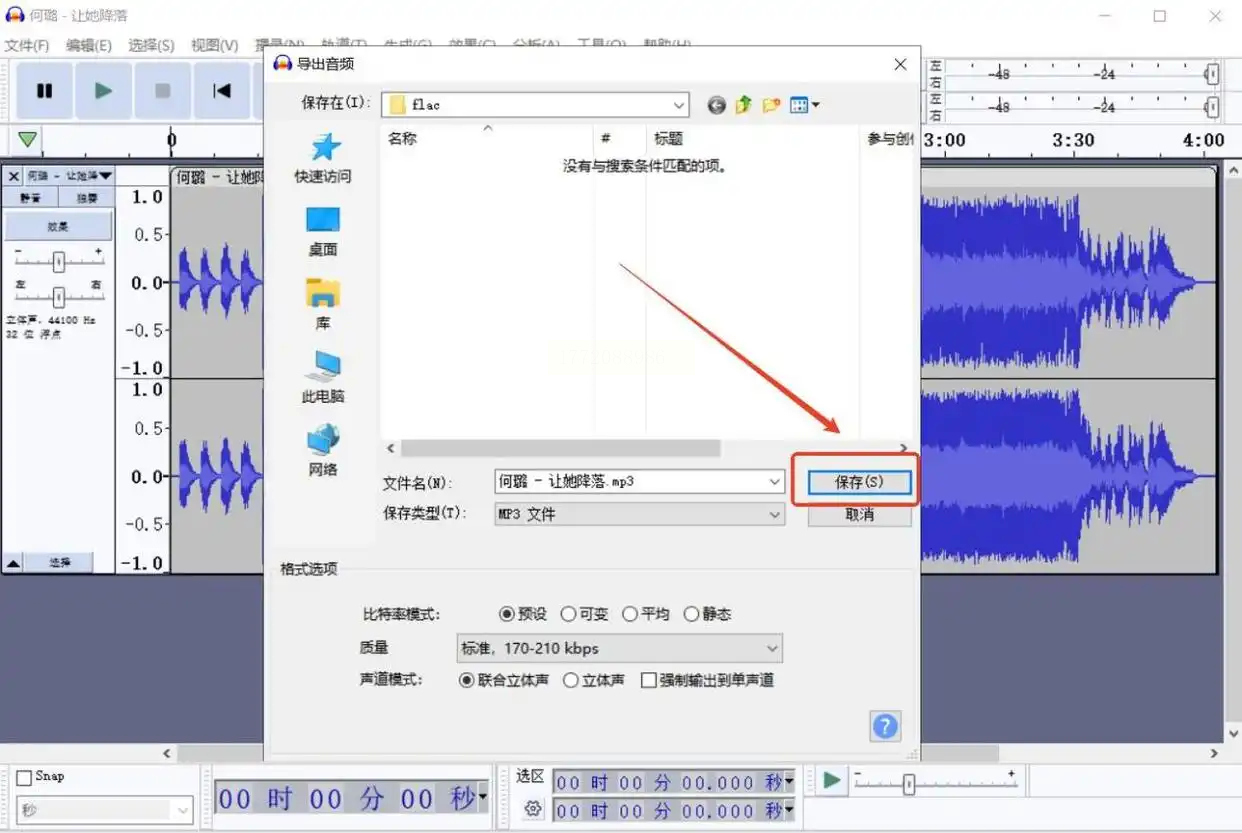1242x833 pixels.
Task: Choose the Stereo channel mode radio
Action: click(571, 680)
